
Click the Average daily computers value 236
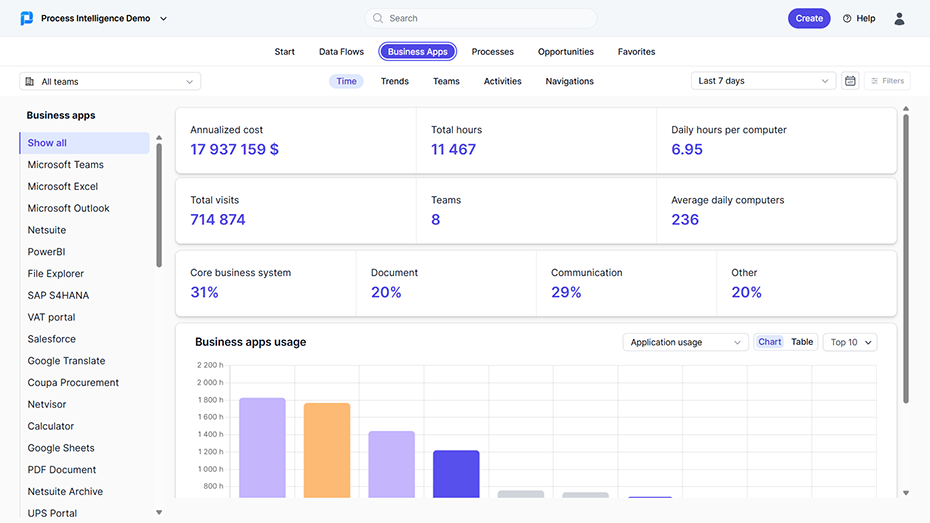pyautogui.click(x=685, y=220)
